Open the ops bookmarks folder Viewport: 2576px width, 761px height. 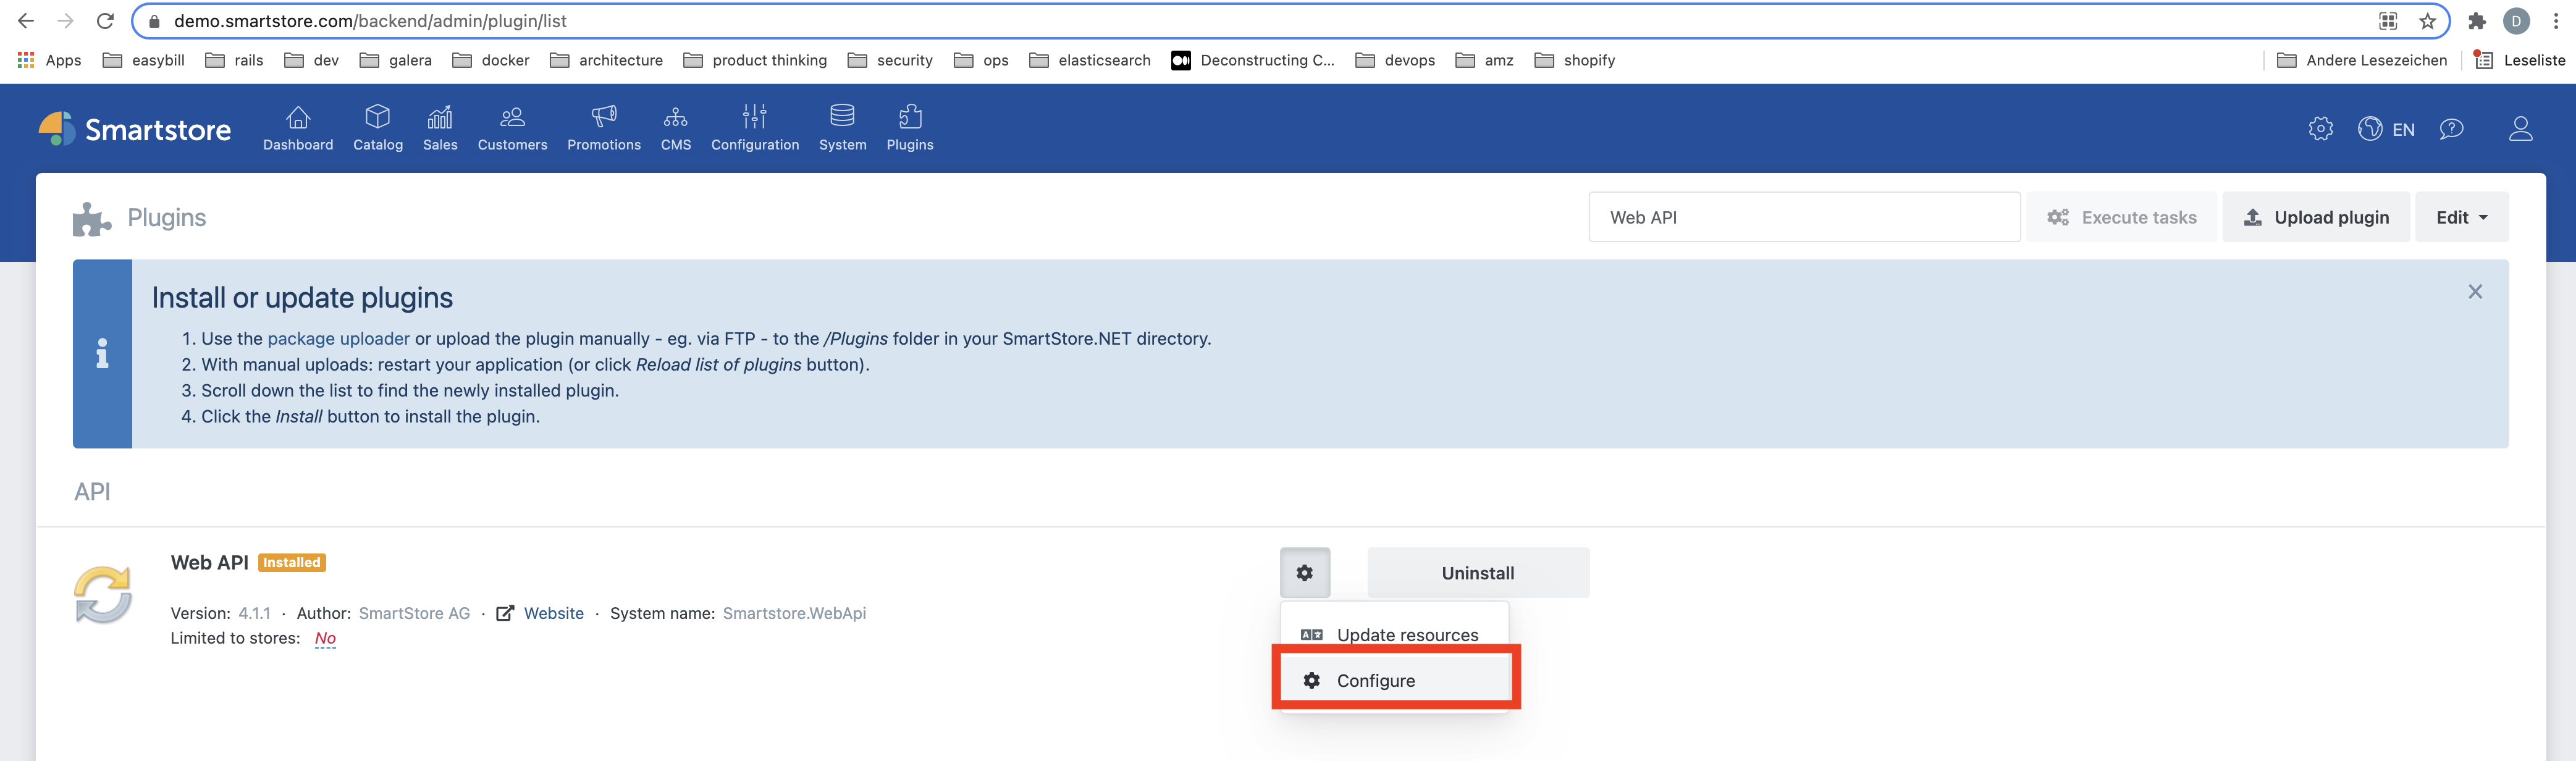[x=981, y=60]
